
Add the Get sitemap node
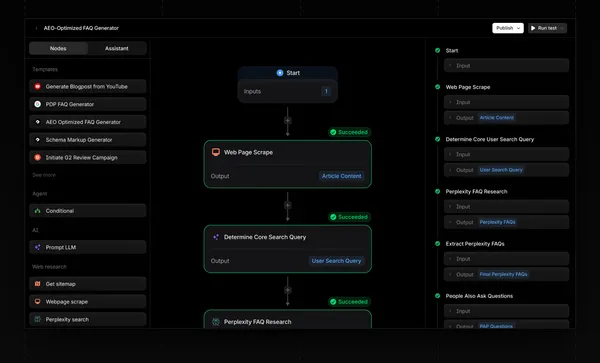88,284
